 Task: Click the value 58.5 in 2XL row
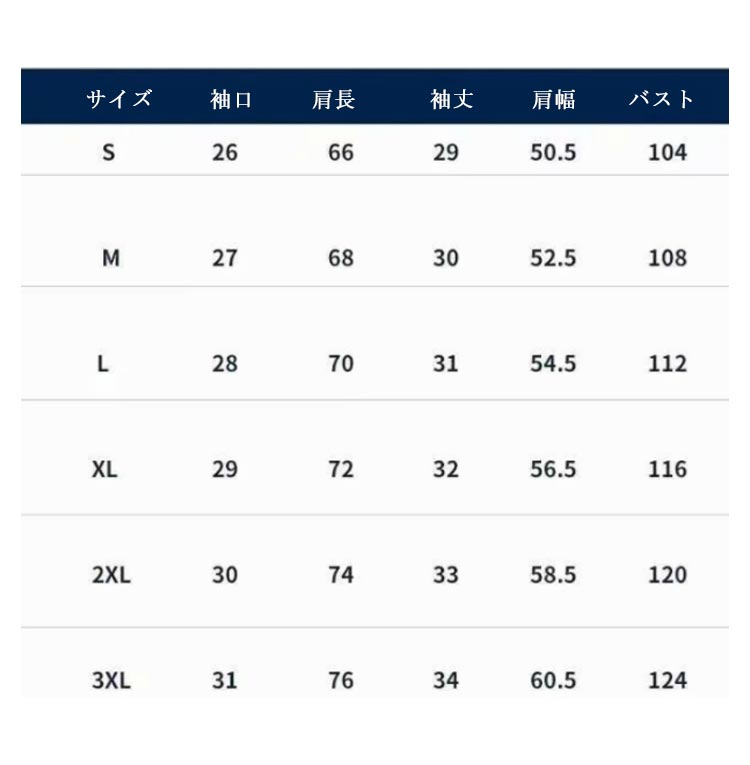pyautogui.click(x=553, y=575)
